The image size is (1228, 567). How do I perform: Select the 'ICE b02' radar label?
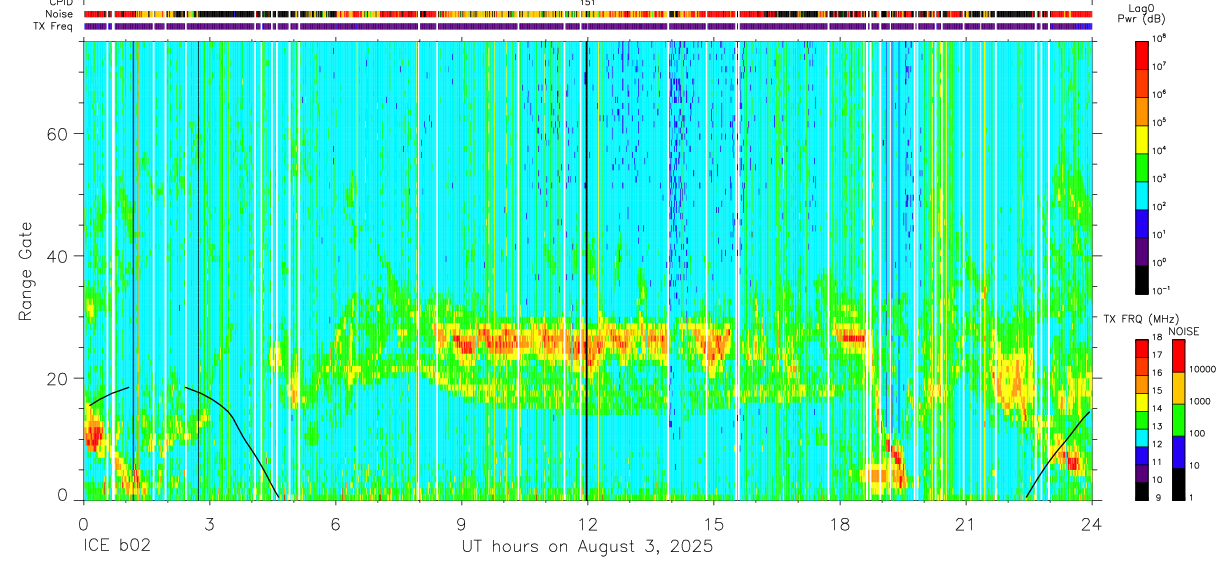point(118,548)
